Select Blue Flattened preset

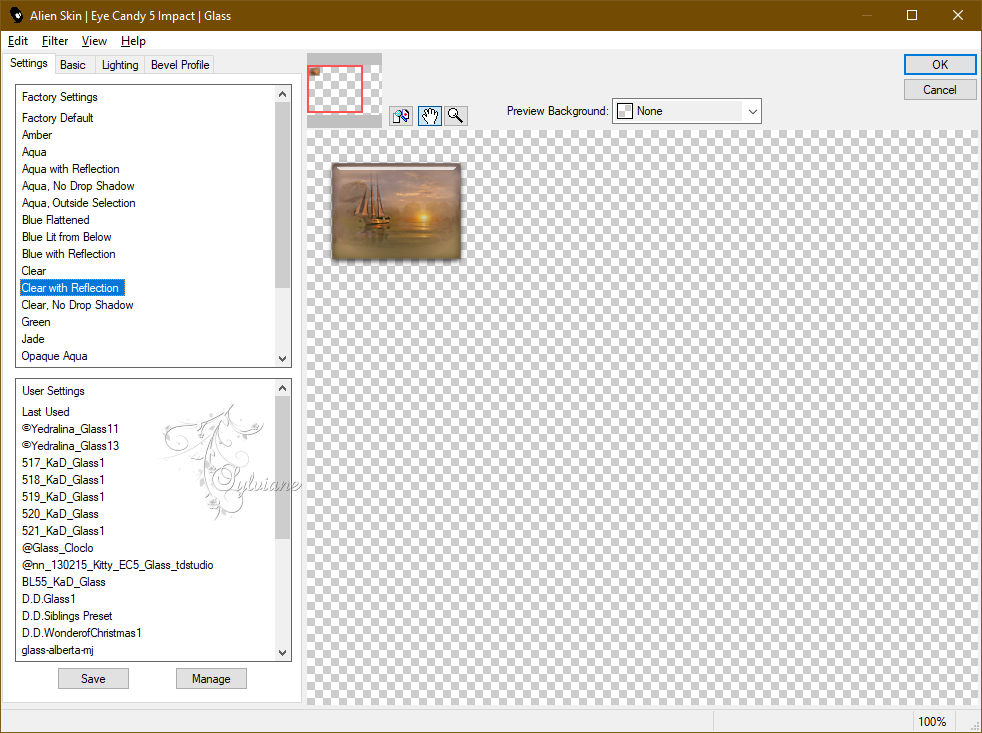tap(56, 219)
